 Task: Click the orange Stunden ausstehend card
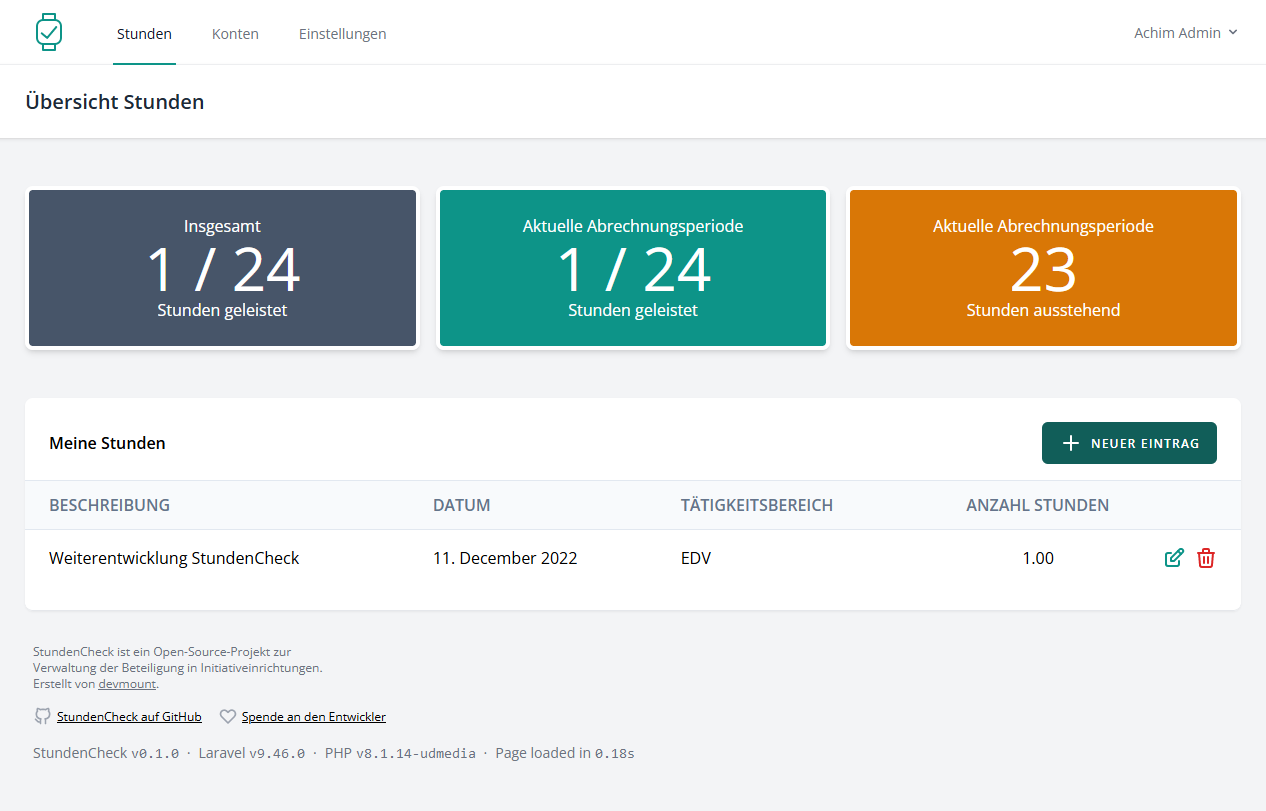1043,267
